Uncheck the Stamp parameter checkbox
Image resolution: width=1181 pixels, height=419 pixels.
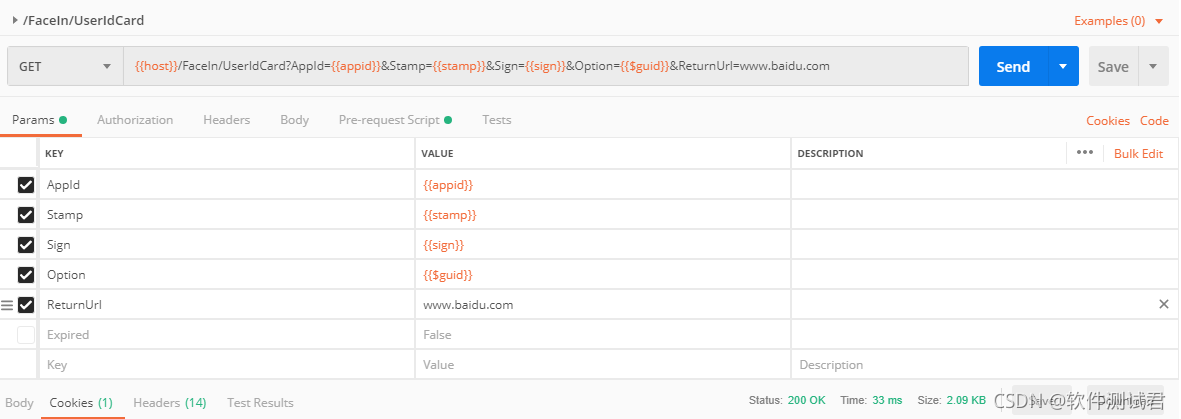tap(26, 215)
